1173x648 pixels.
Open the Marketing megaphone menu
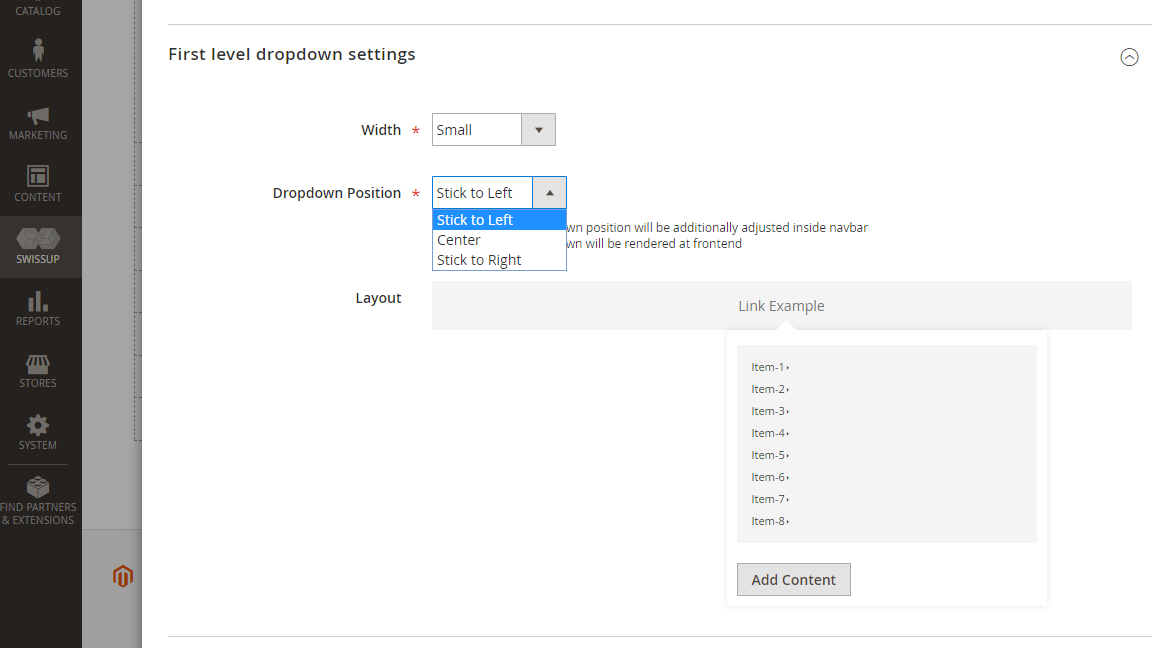[38, 122]
